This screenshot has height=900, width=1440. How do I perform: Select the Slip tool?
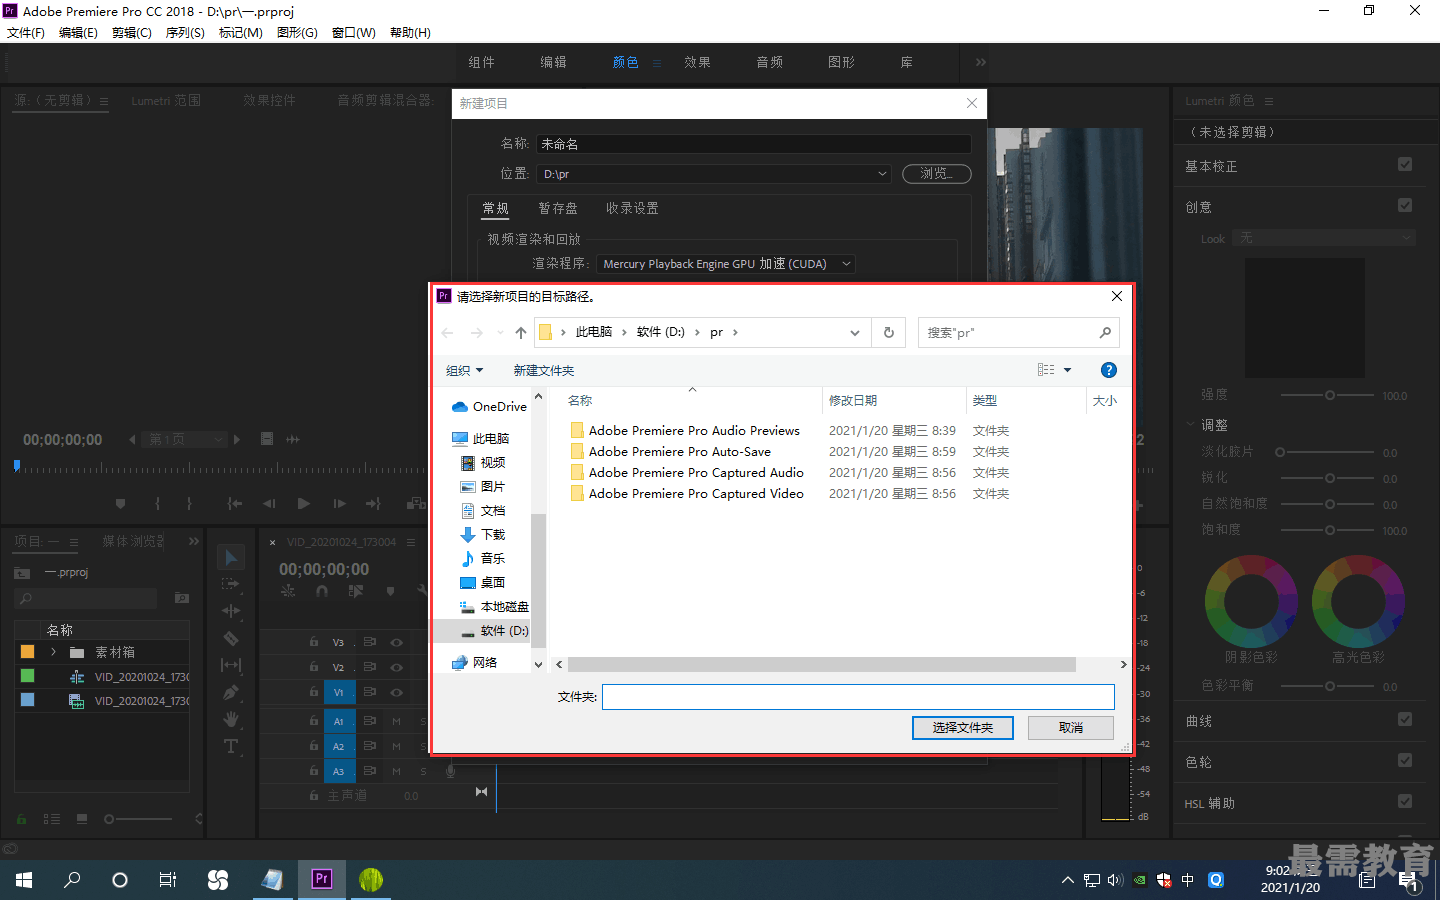pos(231,665)
